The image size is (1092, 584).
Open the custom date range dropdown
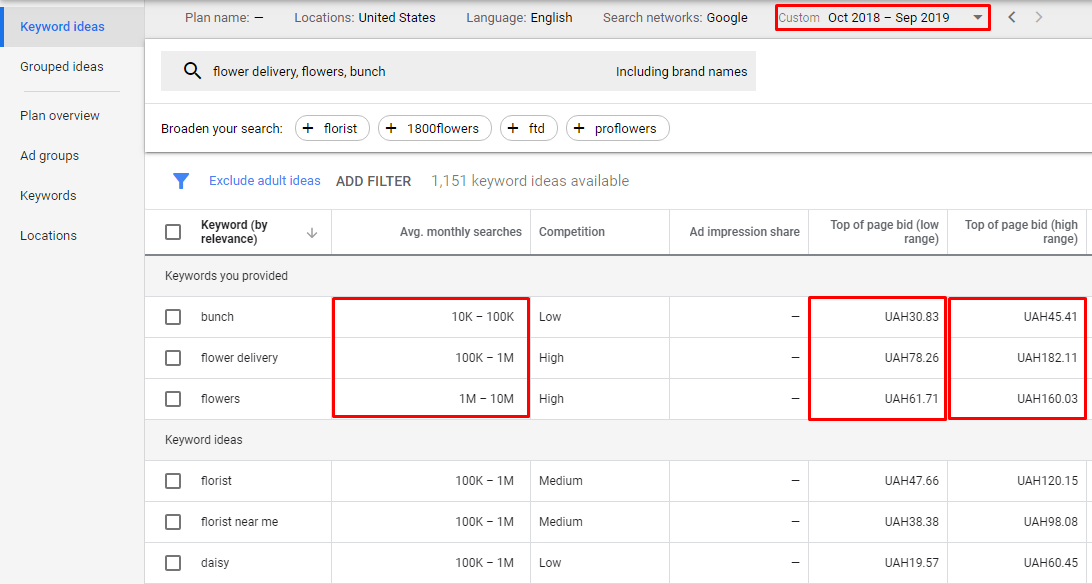[882, 17]
